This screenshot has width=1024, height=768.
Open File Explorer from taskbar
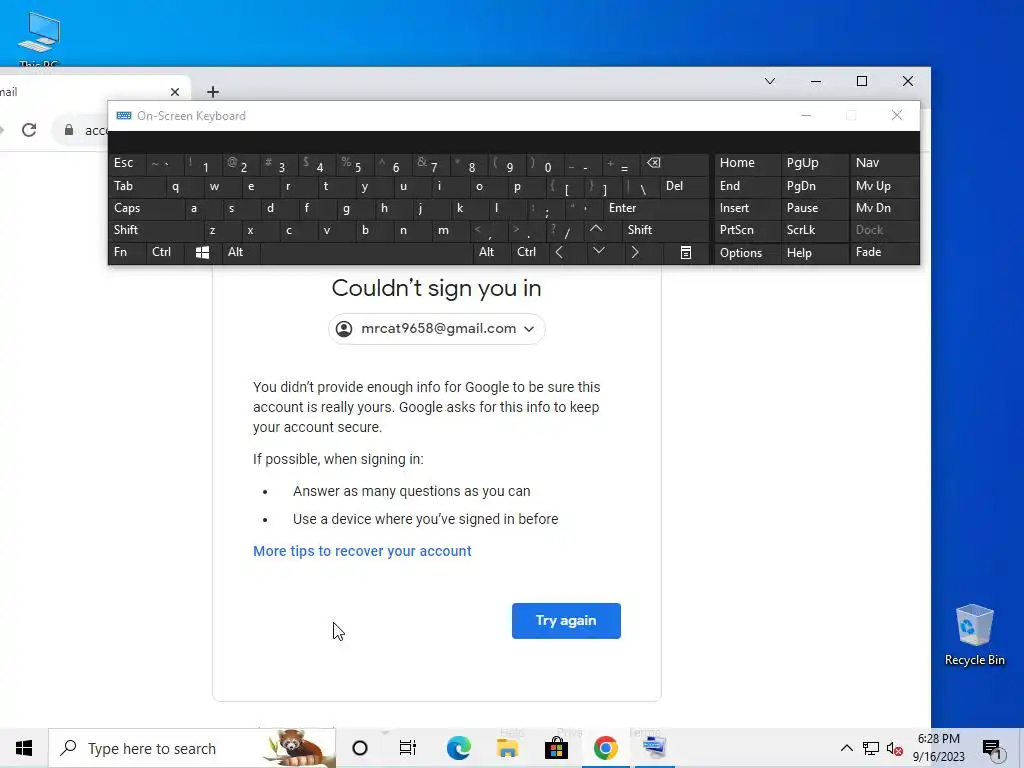(x=507, y=748)
